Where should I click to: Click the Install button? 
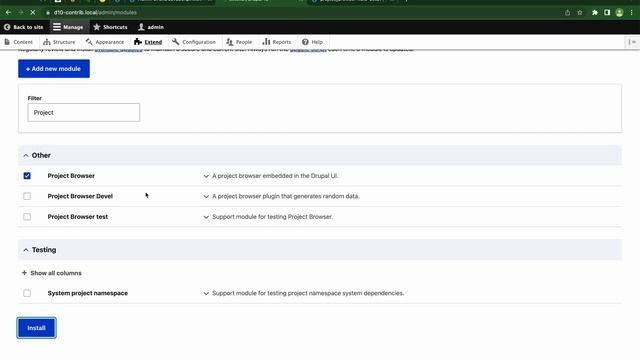36,328
